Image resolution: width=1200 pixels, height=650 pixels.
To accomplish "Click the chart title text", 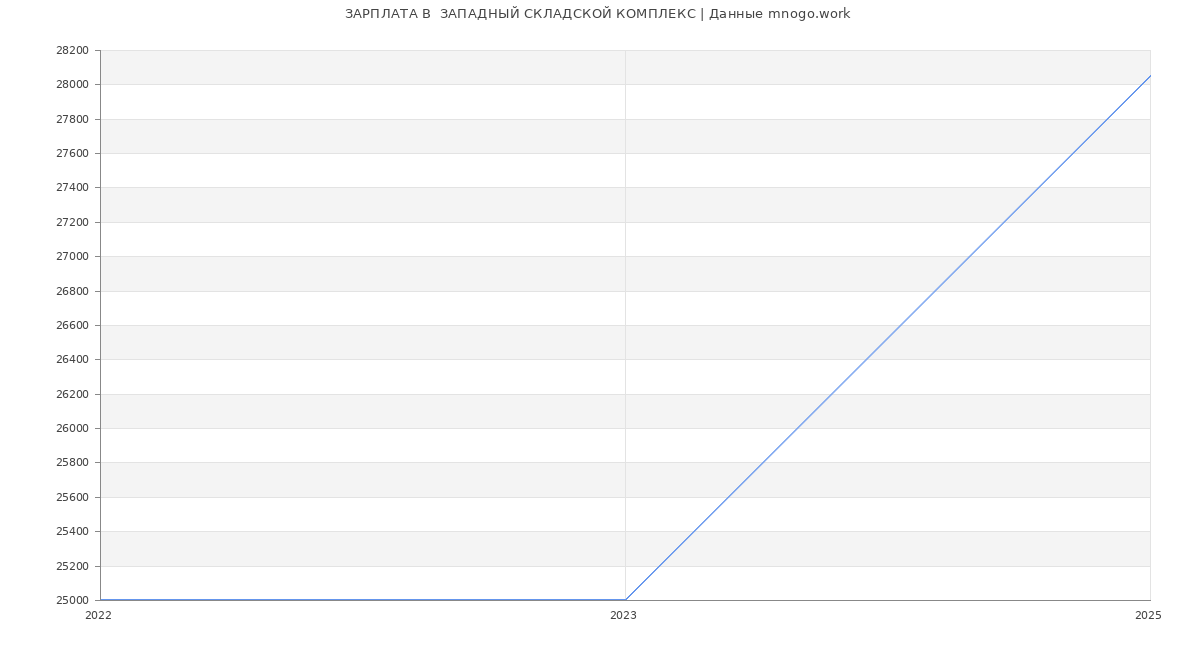I will [597, 14].
